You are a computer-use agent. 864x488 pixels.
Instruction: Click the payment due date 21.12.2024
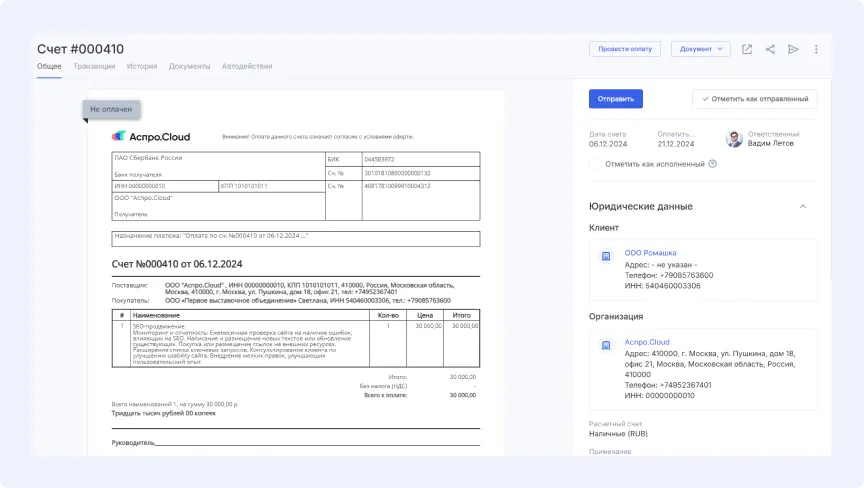[676, 144]
